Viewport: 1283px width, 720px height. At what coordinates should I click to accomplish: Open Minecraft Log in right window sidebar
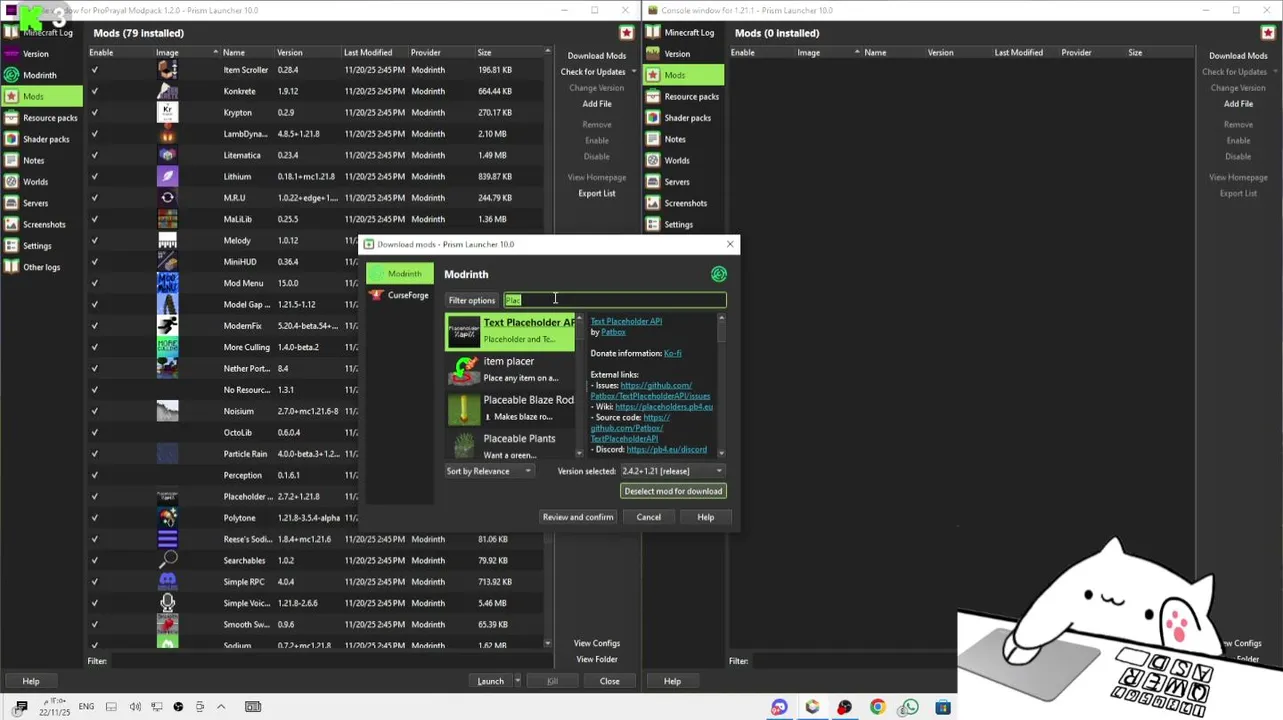point(689,32)
